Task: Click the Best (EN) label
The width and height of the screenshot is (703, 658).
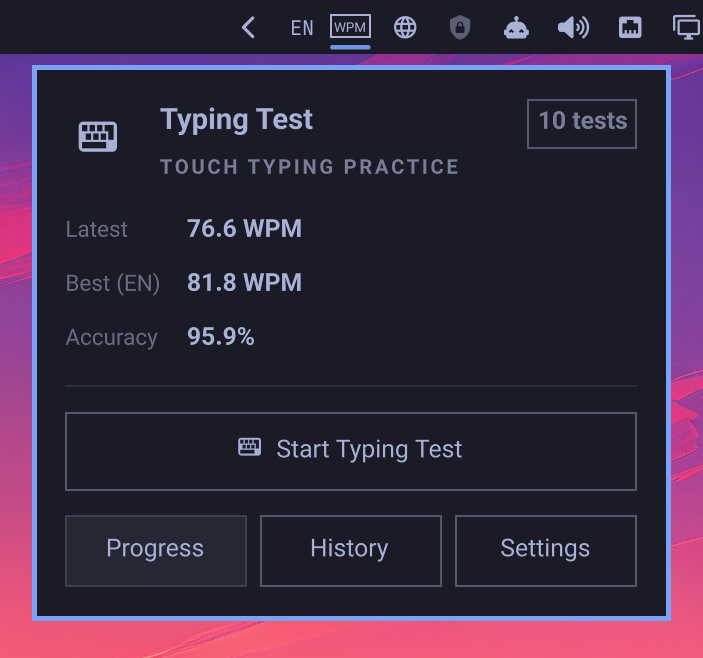Action: coord(113,283)
